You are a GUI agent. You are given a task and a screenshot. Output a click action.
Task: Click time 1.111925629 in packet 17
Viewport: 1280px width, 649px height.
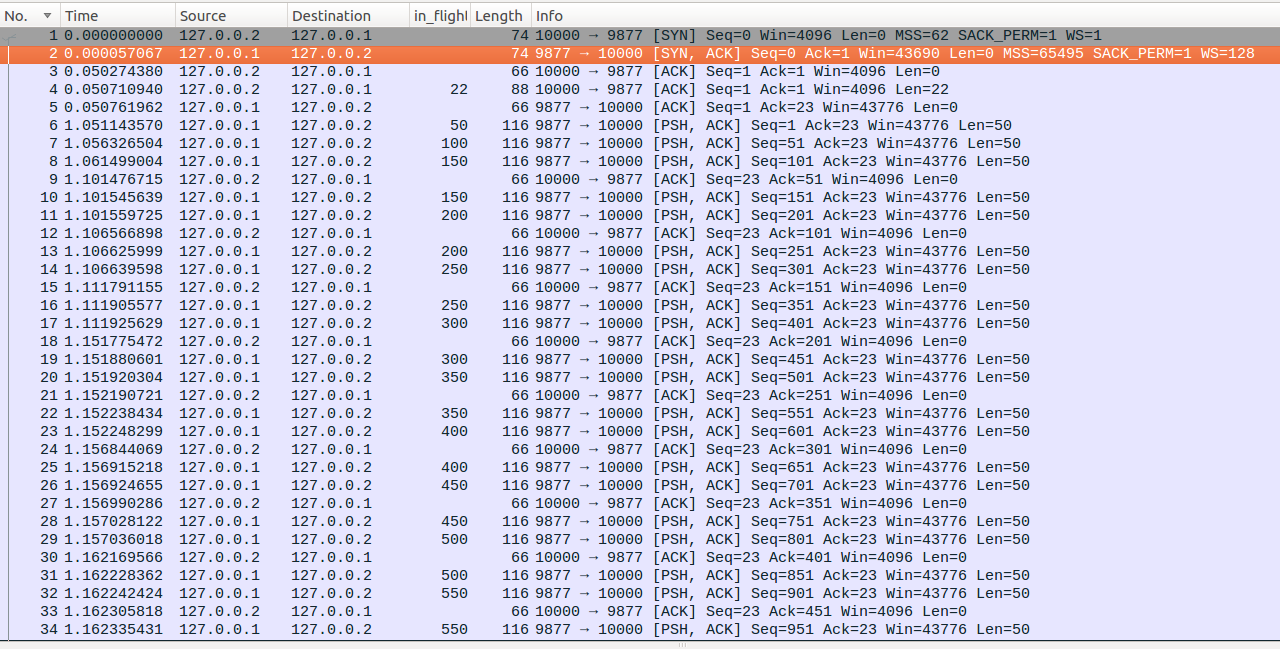pyautogui.click(x=113, y=324)
